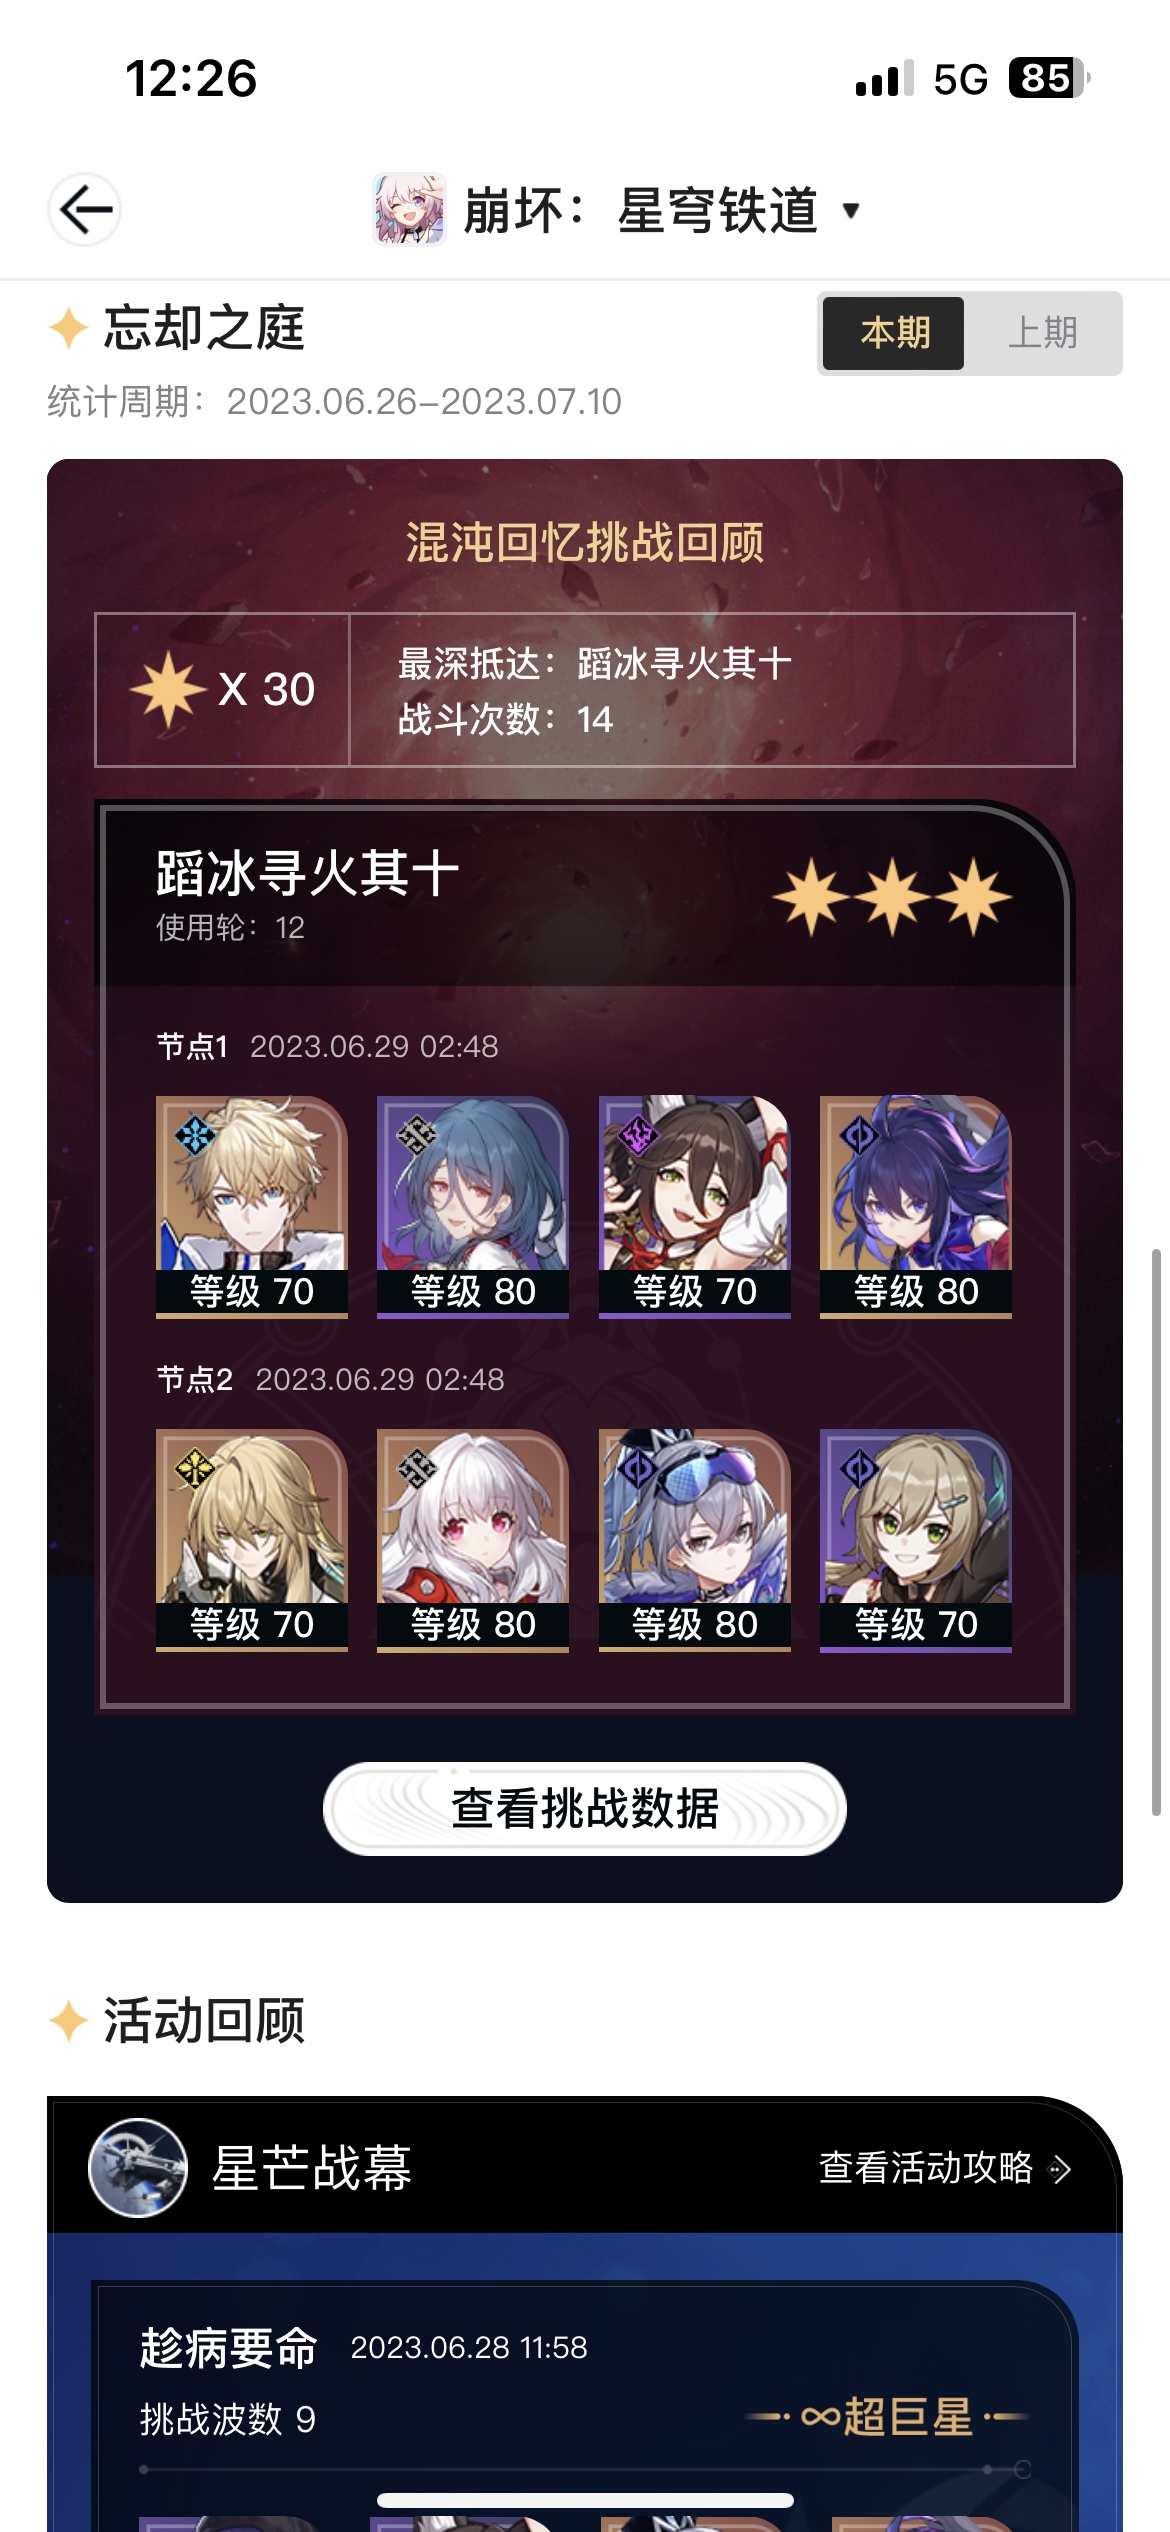Select the white-haired level 80 character in node 2
Screen dimensions: 1170x2532
473,1540
